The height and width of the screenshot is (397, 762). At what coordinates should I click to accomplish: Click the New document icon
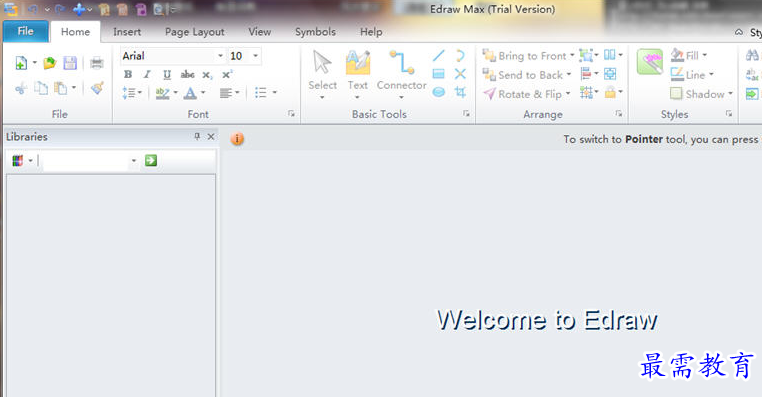[21, 63]
